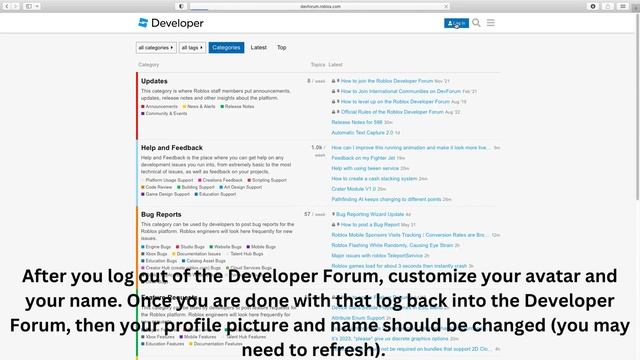Open the hamburger menu icon

point(491,23)
